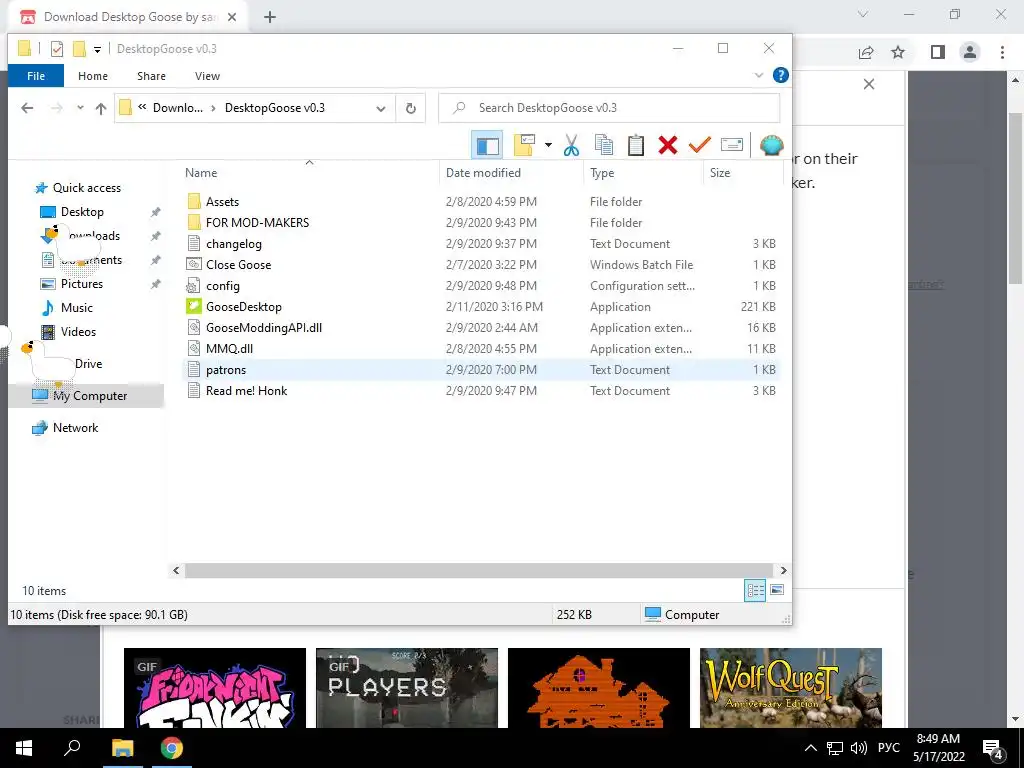Refresh the DesktopGoose v0.3 folder
This screenshot has width=1024, height=768.
point(411,108)
